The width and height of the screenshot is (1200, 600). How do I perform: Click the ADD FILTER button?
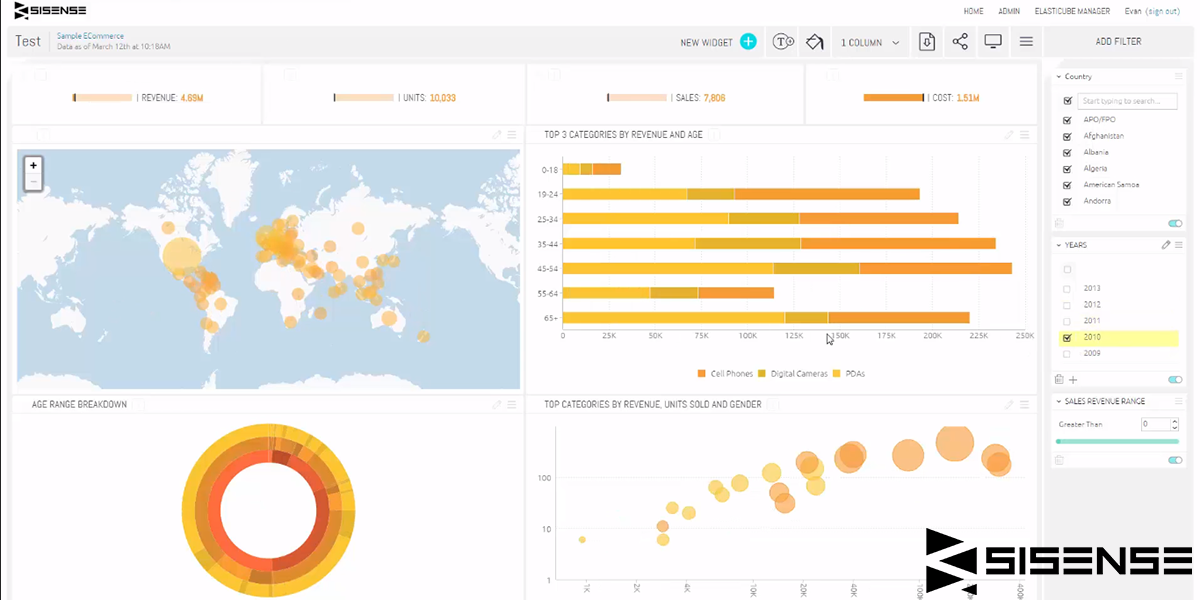1118,41
